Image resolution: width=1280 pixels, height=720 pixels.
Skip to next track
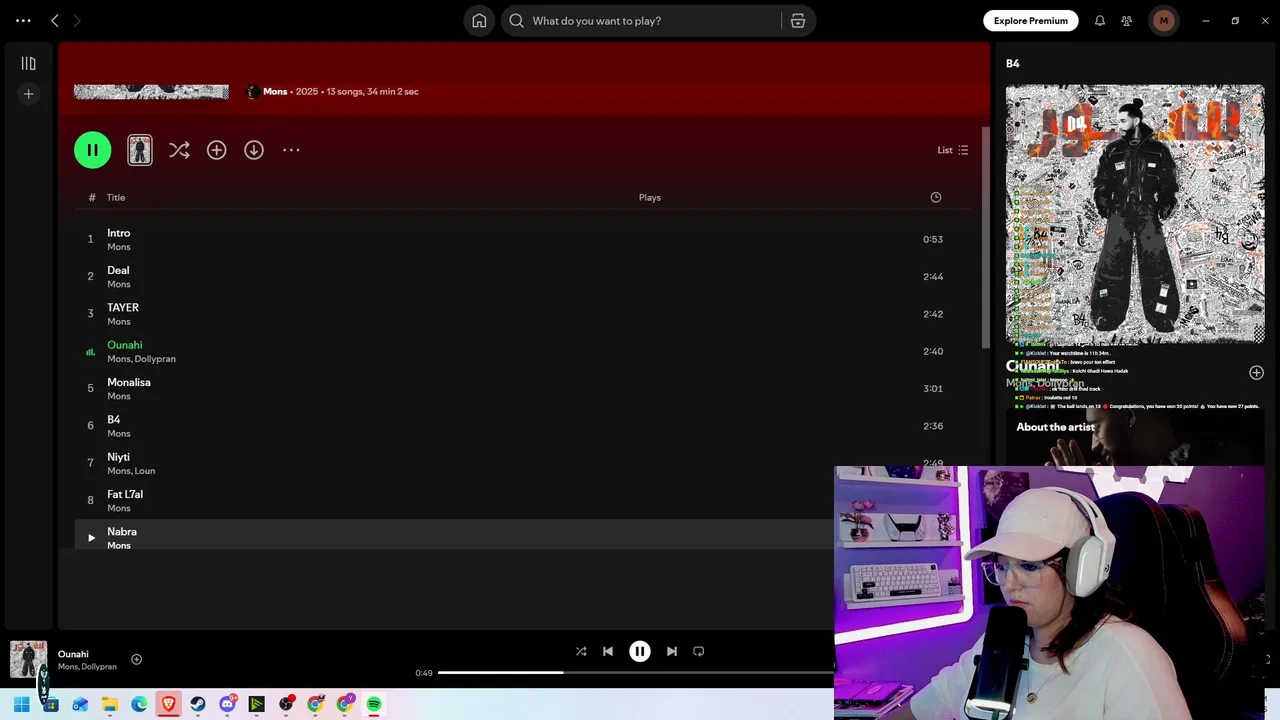pyautogui.click(x=672, y=651)
